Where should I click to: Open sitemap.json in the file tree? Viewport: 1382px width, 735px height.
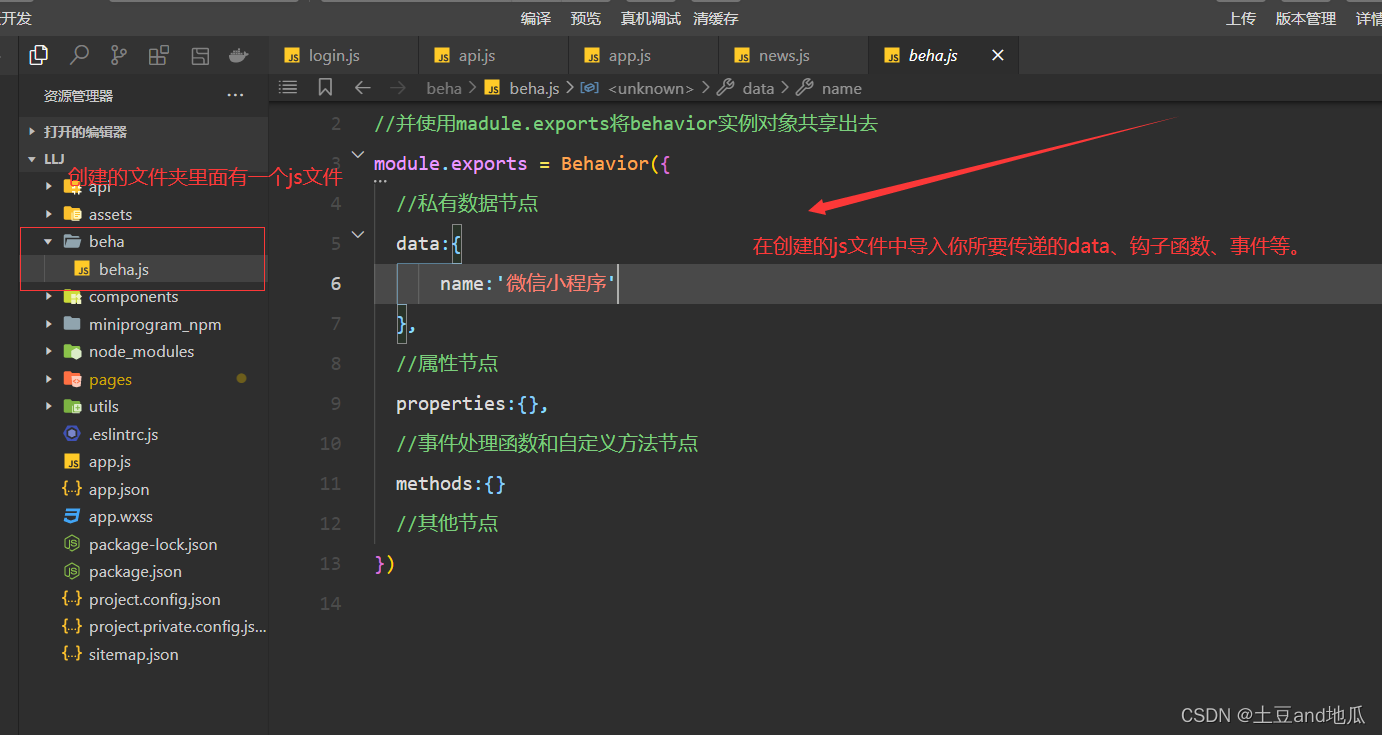(x=143, y=654)
